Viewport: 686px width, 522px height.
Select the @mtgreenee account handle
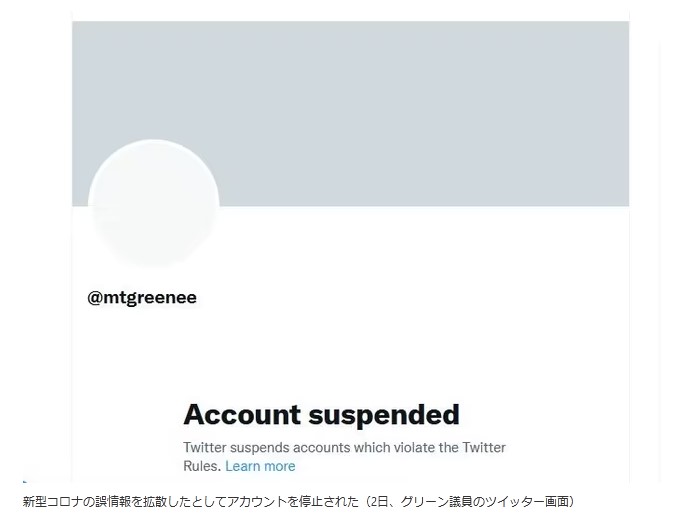(x=142, y=298)
